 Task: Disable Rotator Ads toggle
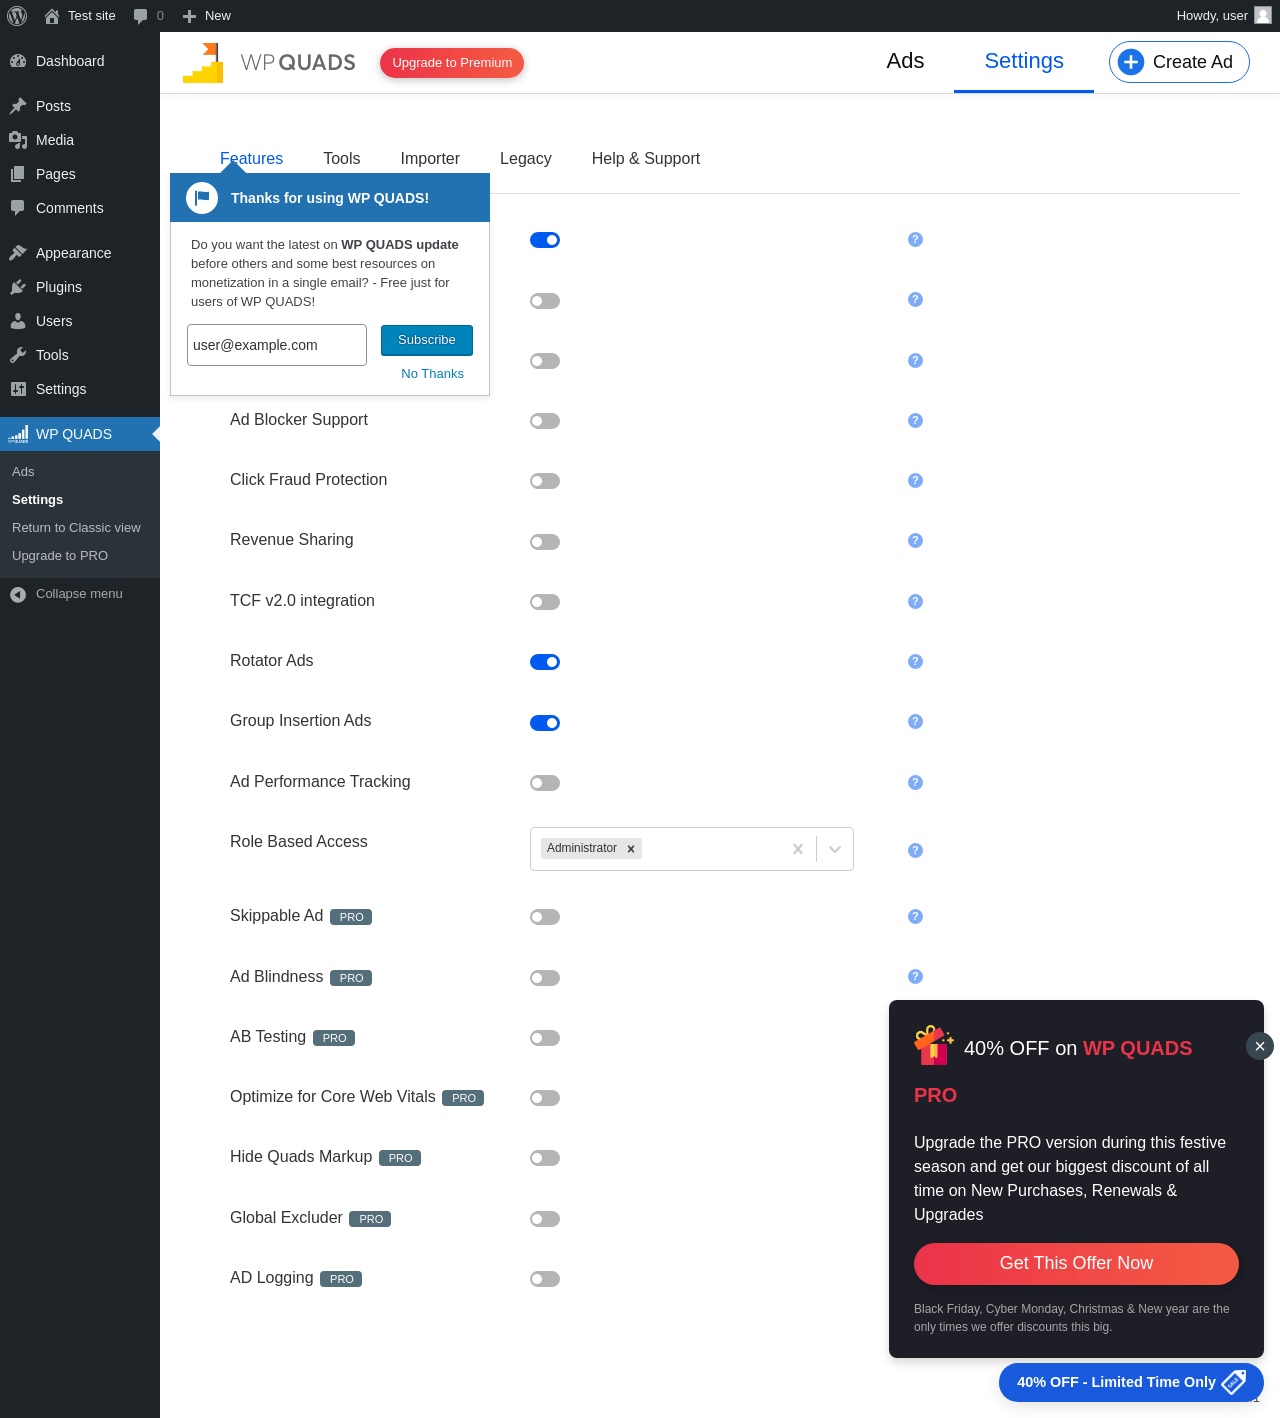545,662
